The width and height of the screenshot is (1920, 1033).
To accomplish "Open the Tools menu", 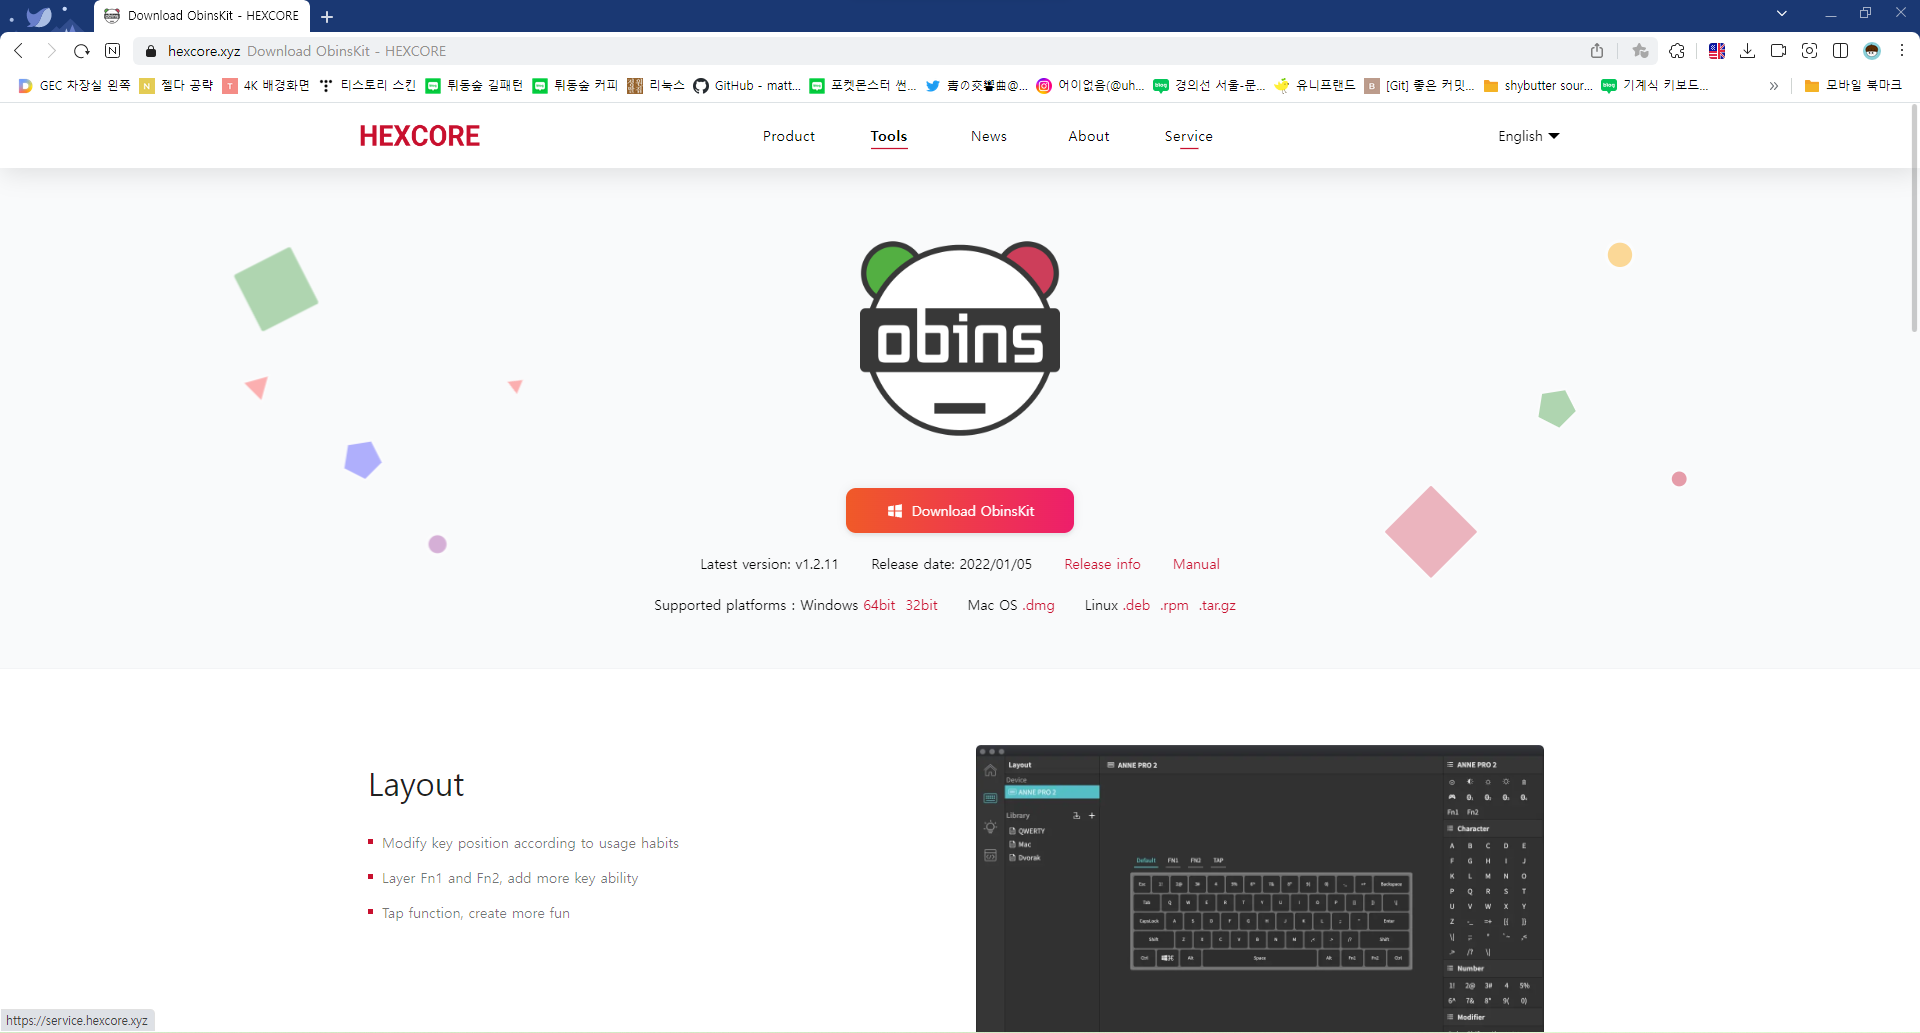I will coord(889,136).
